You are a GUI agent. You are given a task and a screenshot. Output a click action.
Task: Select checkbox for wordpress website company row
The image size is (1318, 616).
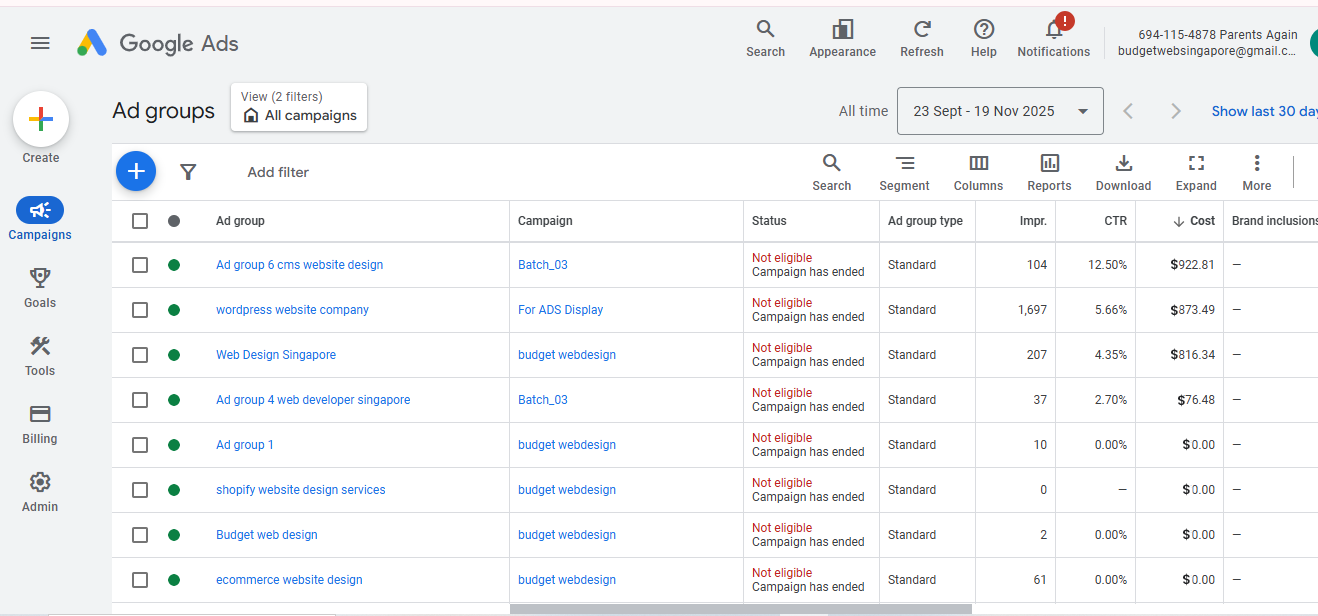pyautogui.click(x=140, y=310)
